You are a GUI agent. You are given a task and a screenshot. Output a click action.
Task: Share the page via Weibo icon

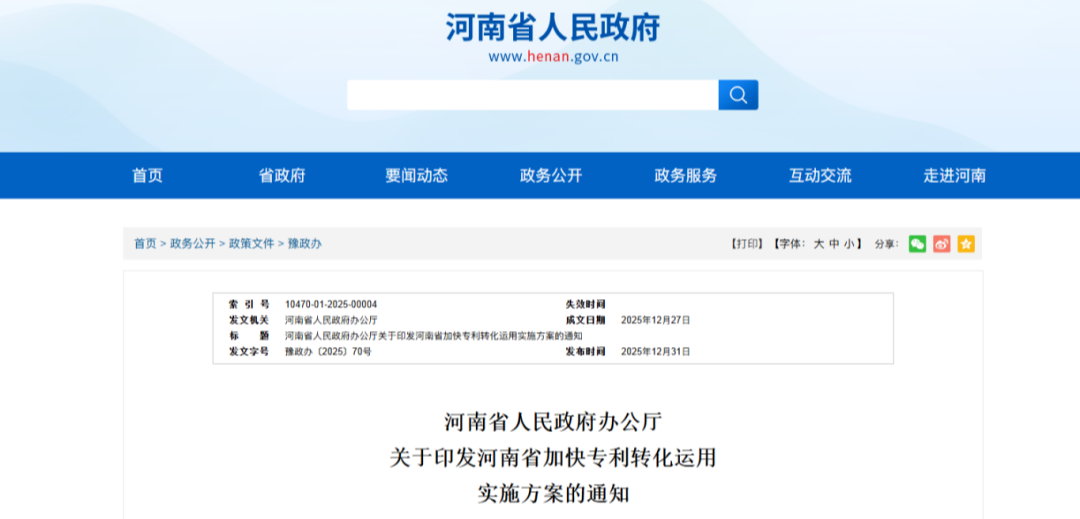click(941, 244)
